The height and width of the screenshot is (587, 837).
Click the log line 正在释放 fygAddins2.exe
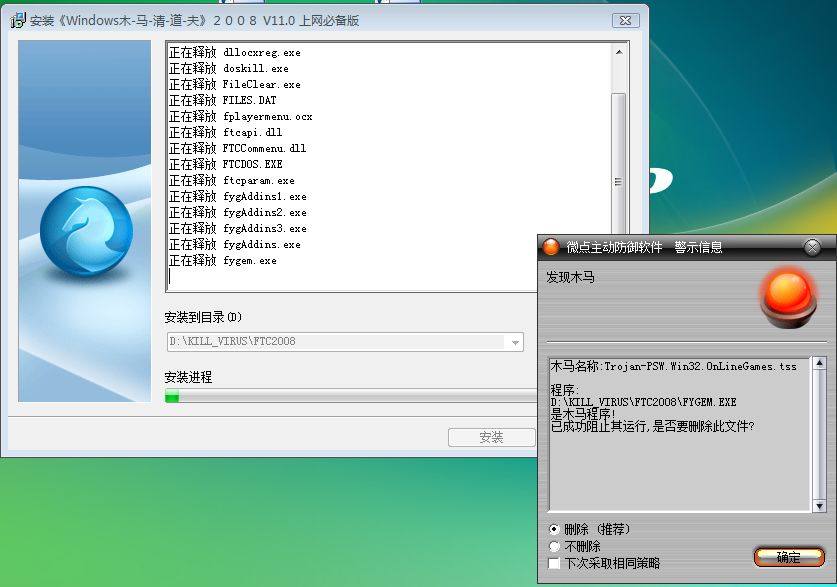click(x=238, y=212)
